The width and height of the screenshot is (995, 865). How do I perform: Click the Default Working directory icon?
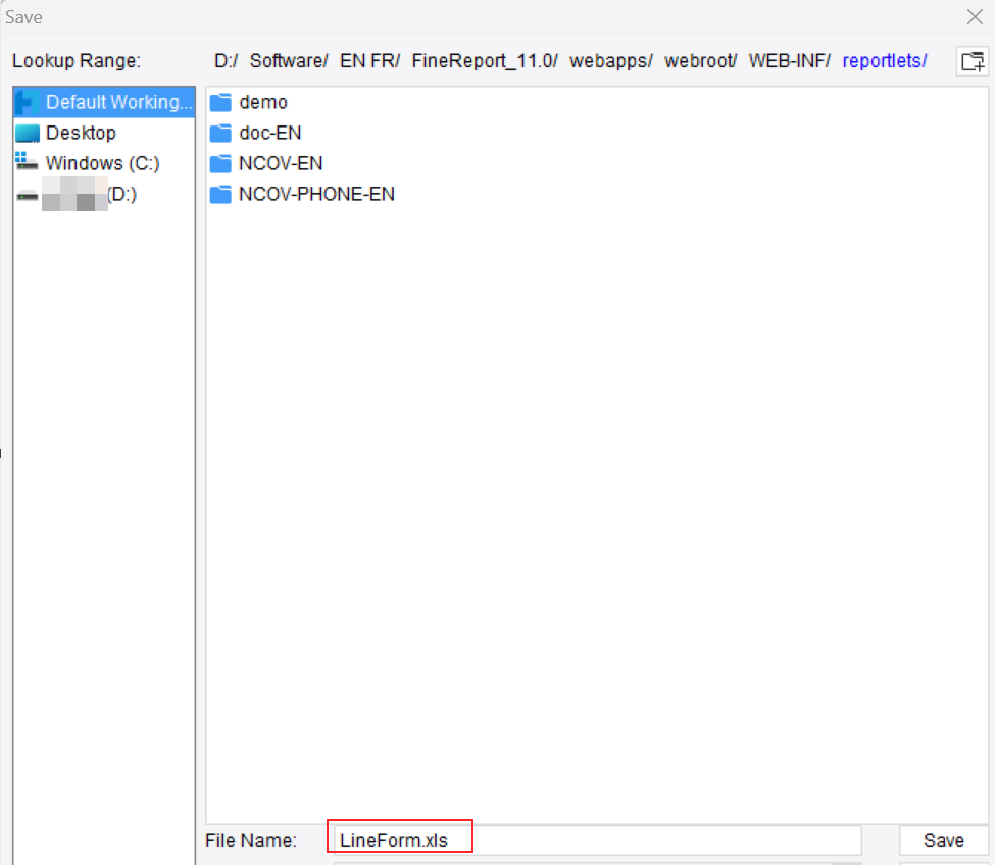(x=27, y=102)
